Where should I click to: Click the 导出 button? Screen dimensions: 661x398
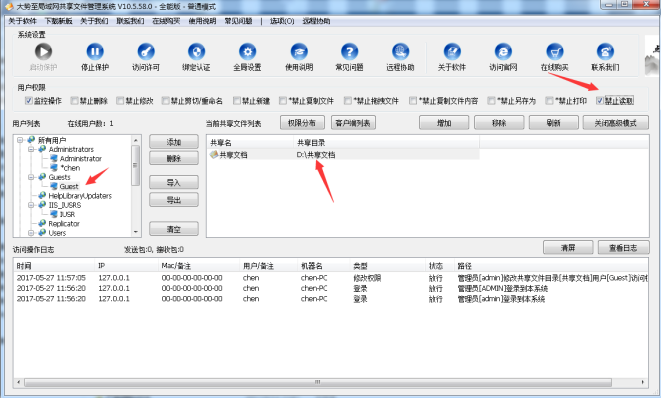(x=174, y=199)
